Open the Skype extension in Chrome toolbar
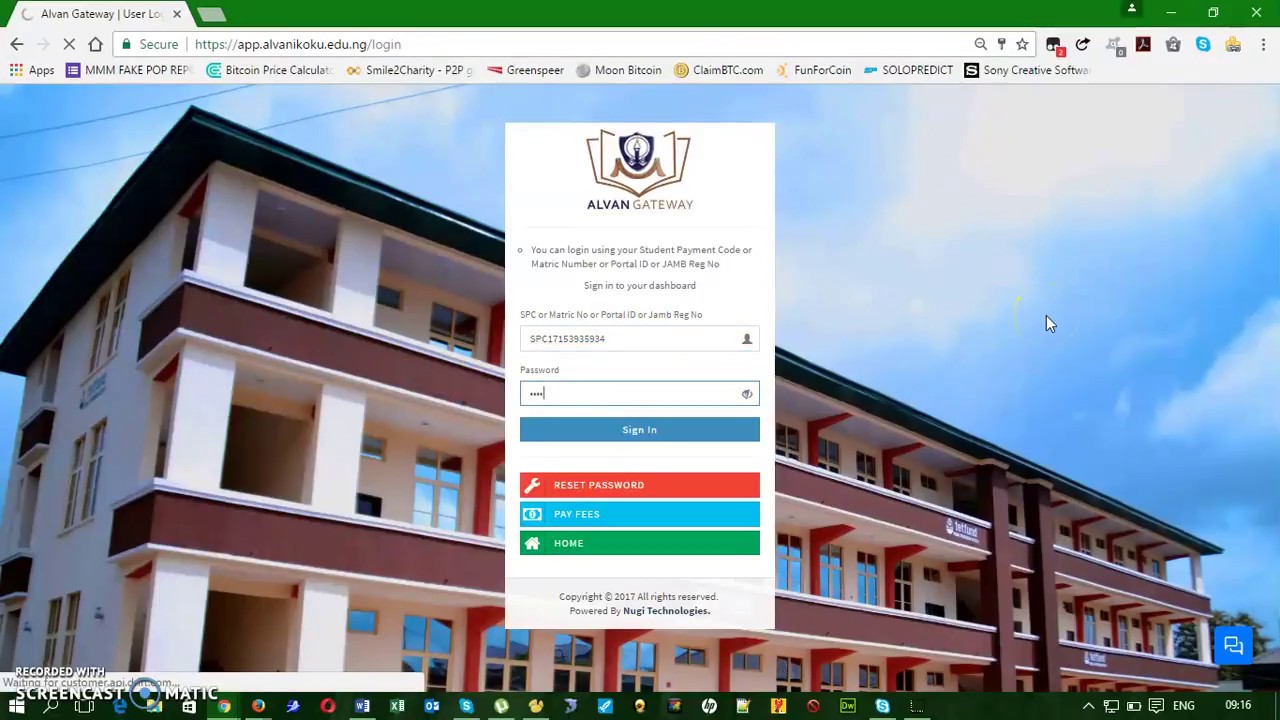 click(x=1203, y=44)
